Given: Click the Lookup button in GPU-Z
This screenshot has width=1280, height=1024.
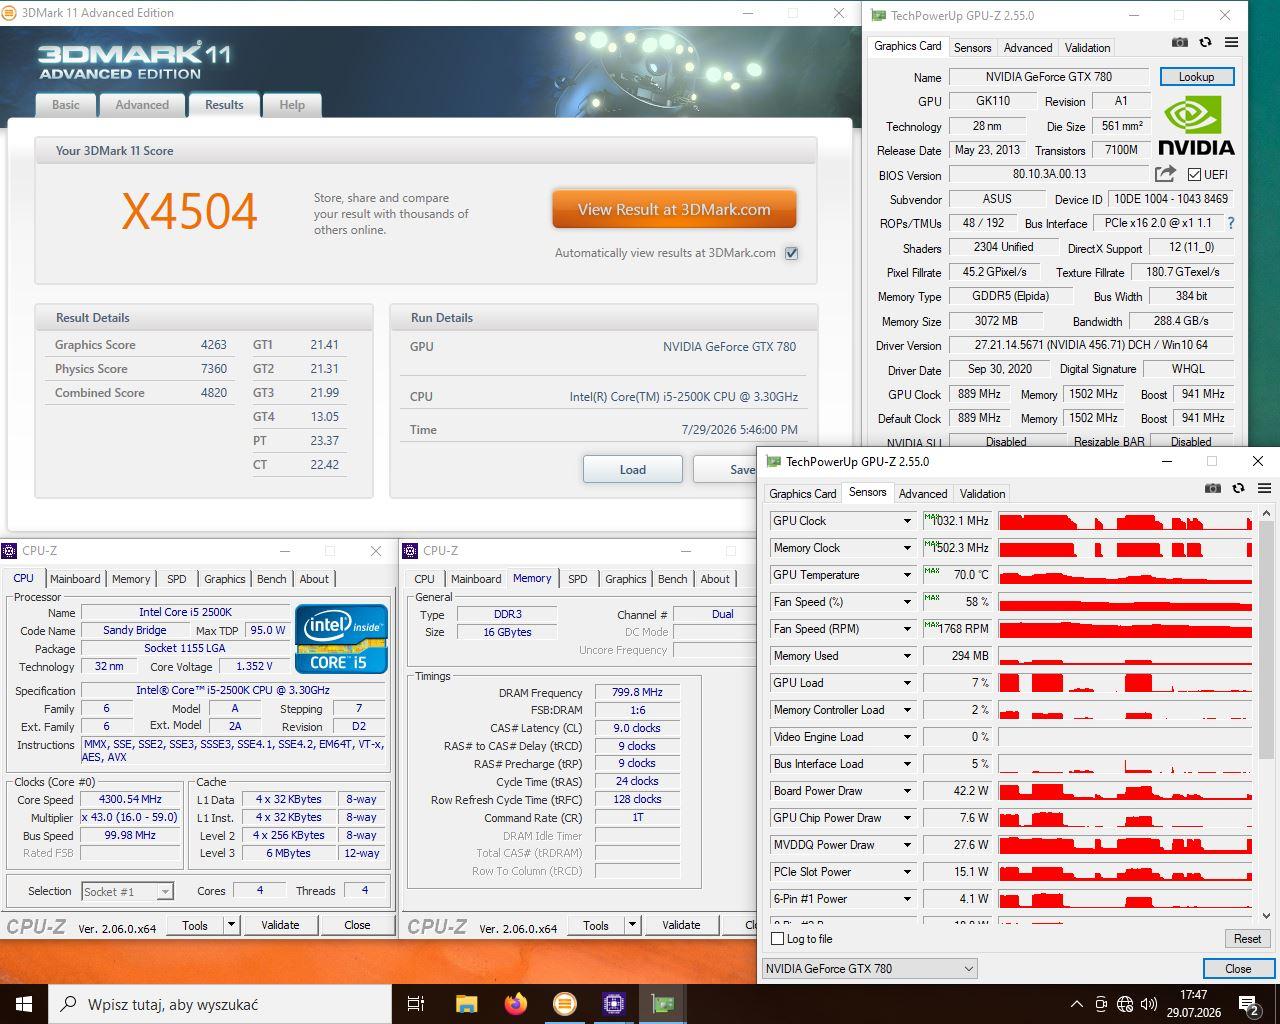Looking at the screenshot, I should coord(1196,77).
